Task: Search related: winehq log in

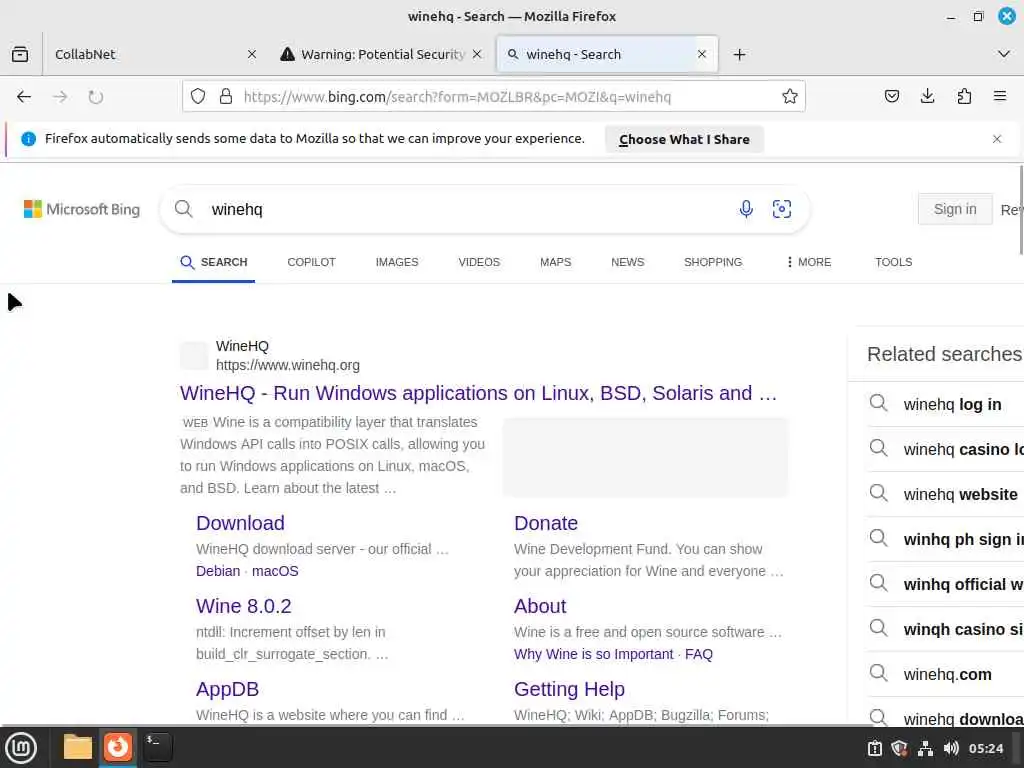Action: (x=945, y=404)
